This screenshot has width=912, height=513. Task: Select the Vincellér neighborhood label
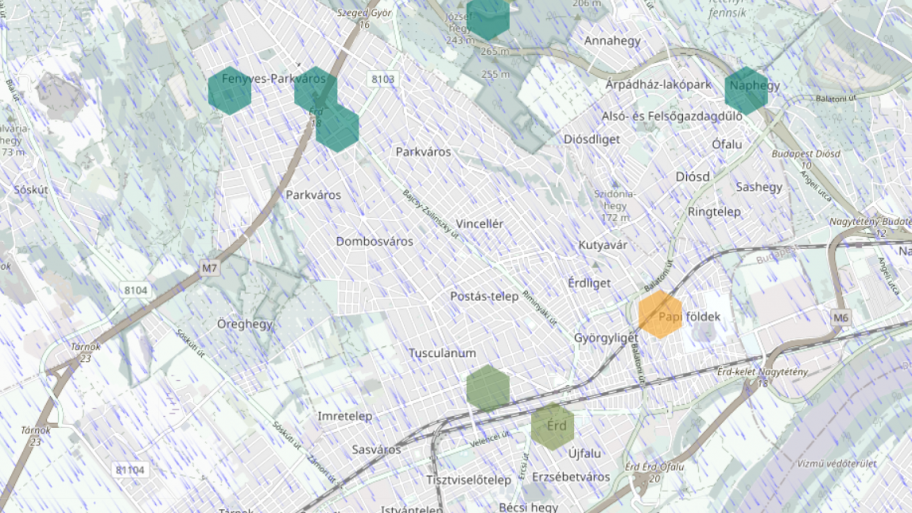[479, 224]
